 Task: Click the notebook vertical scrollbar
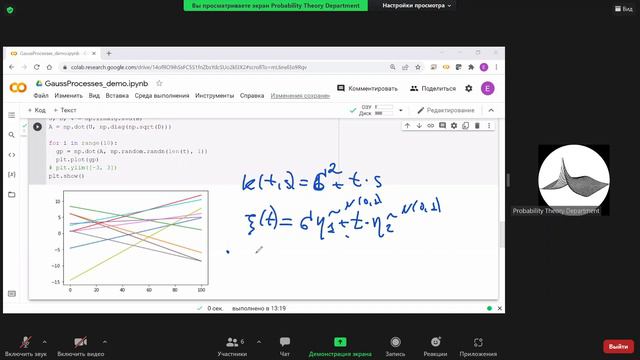[502, 235]
